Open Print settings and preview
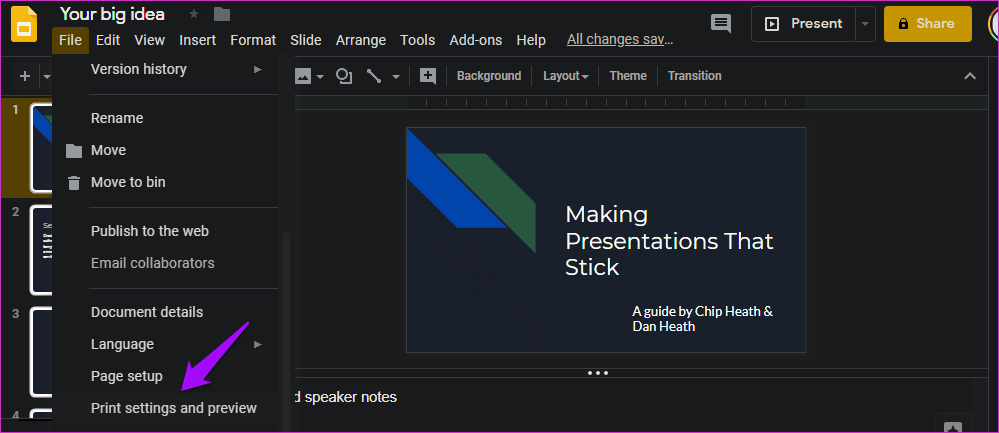Screen dimensions: 999x433 click(x=166, y=408)
